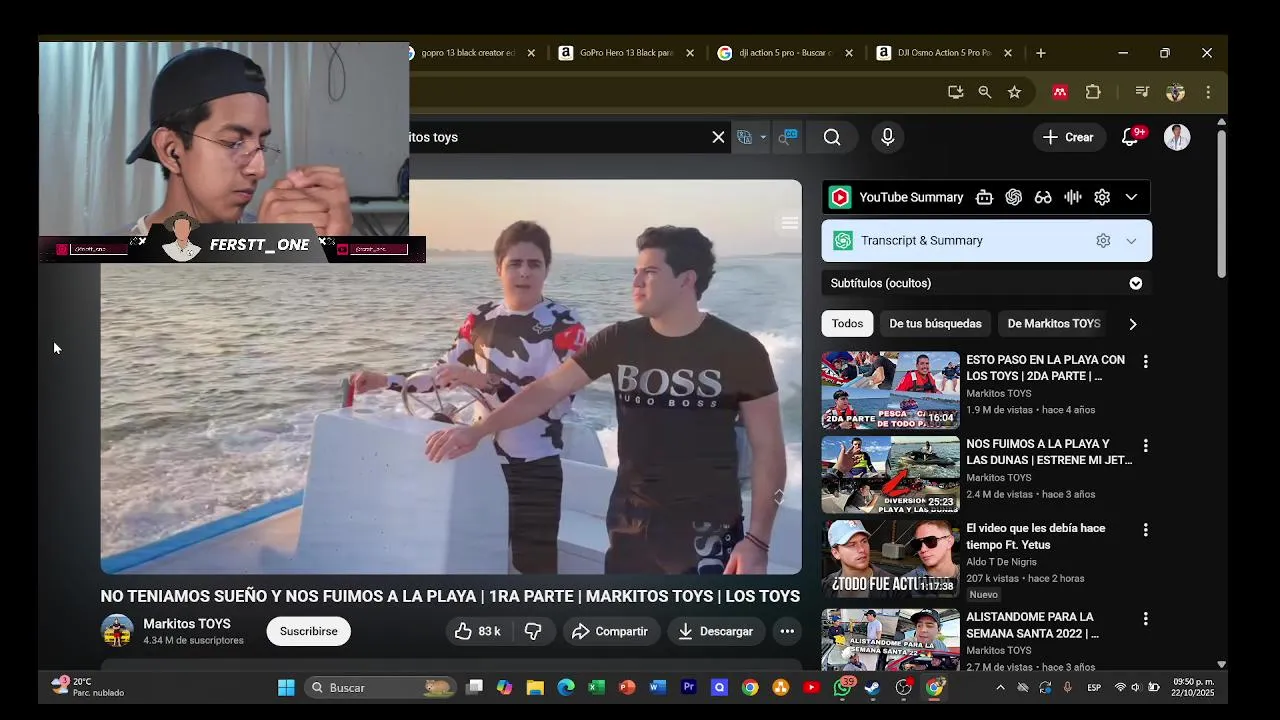
Task: Click the install app icon in address bar
Action: point(955,92)
